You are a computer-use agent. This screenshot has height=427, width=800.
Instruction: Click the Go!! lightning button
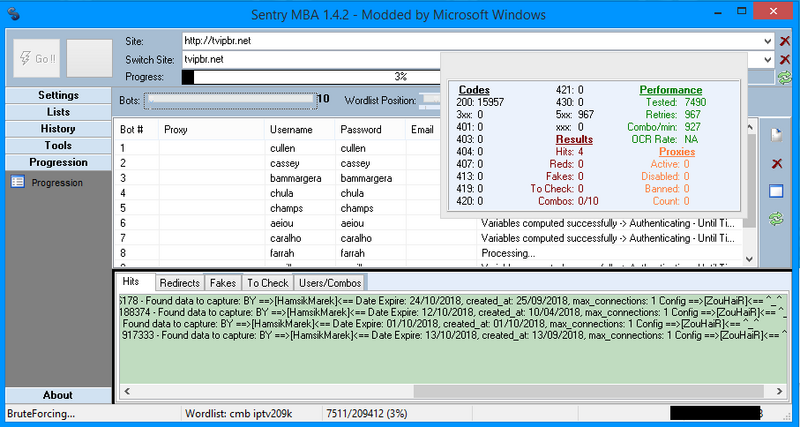[x=36, y=59]
